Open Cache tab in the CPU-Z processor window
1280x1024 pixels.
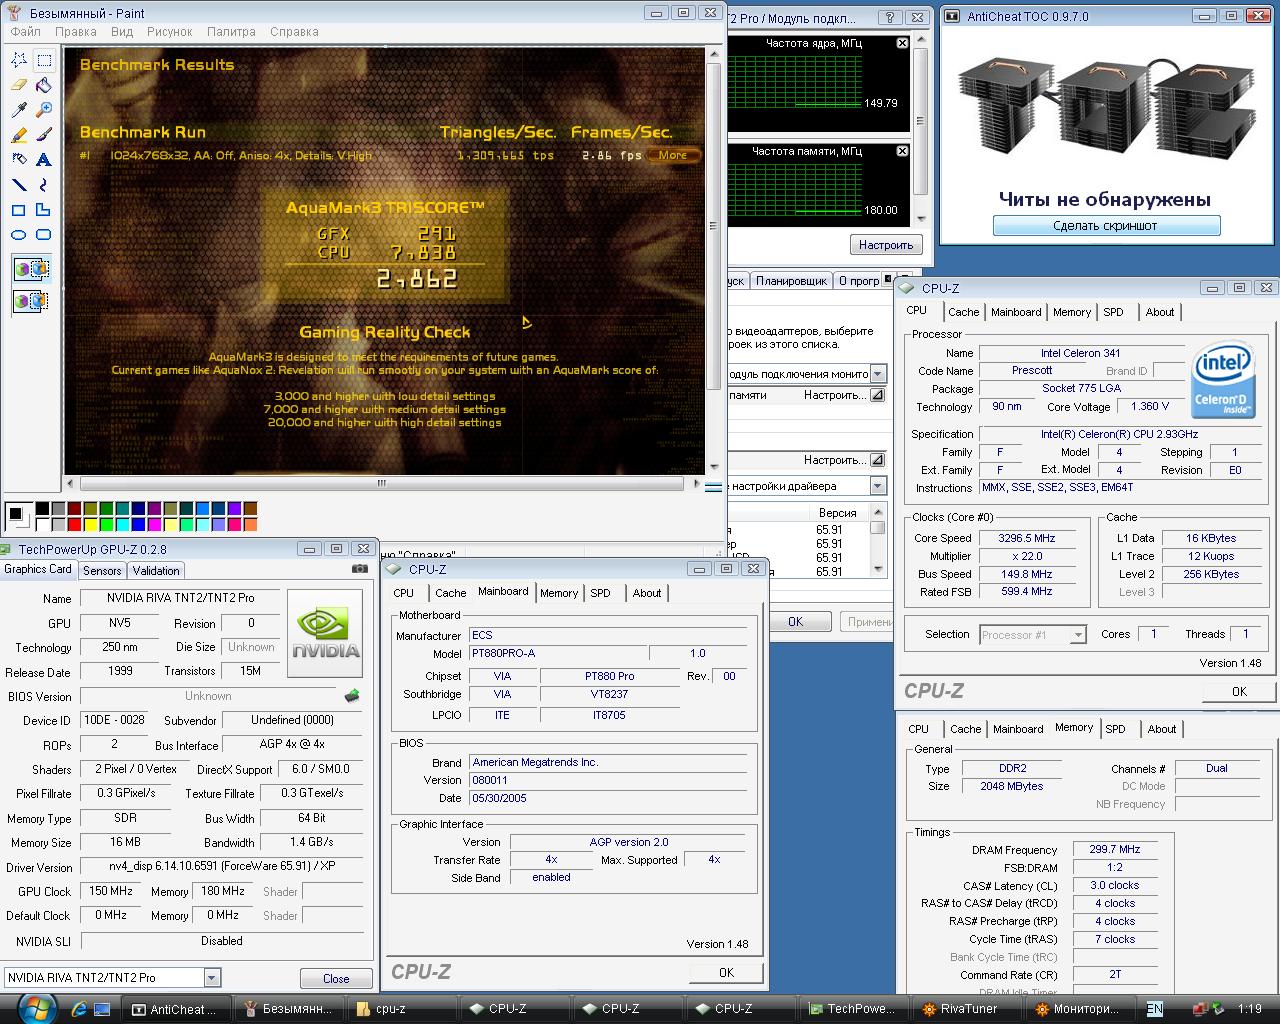point(964,312)
